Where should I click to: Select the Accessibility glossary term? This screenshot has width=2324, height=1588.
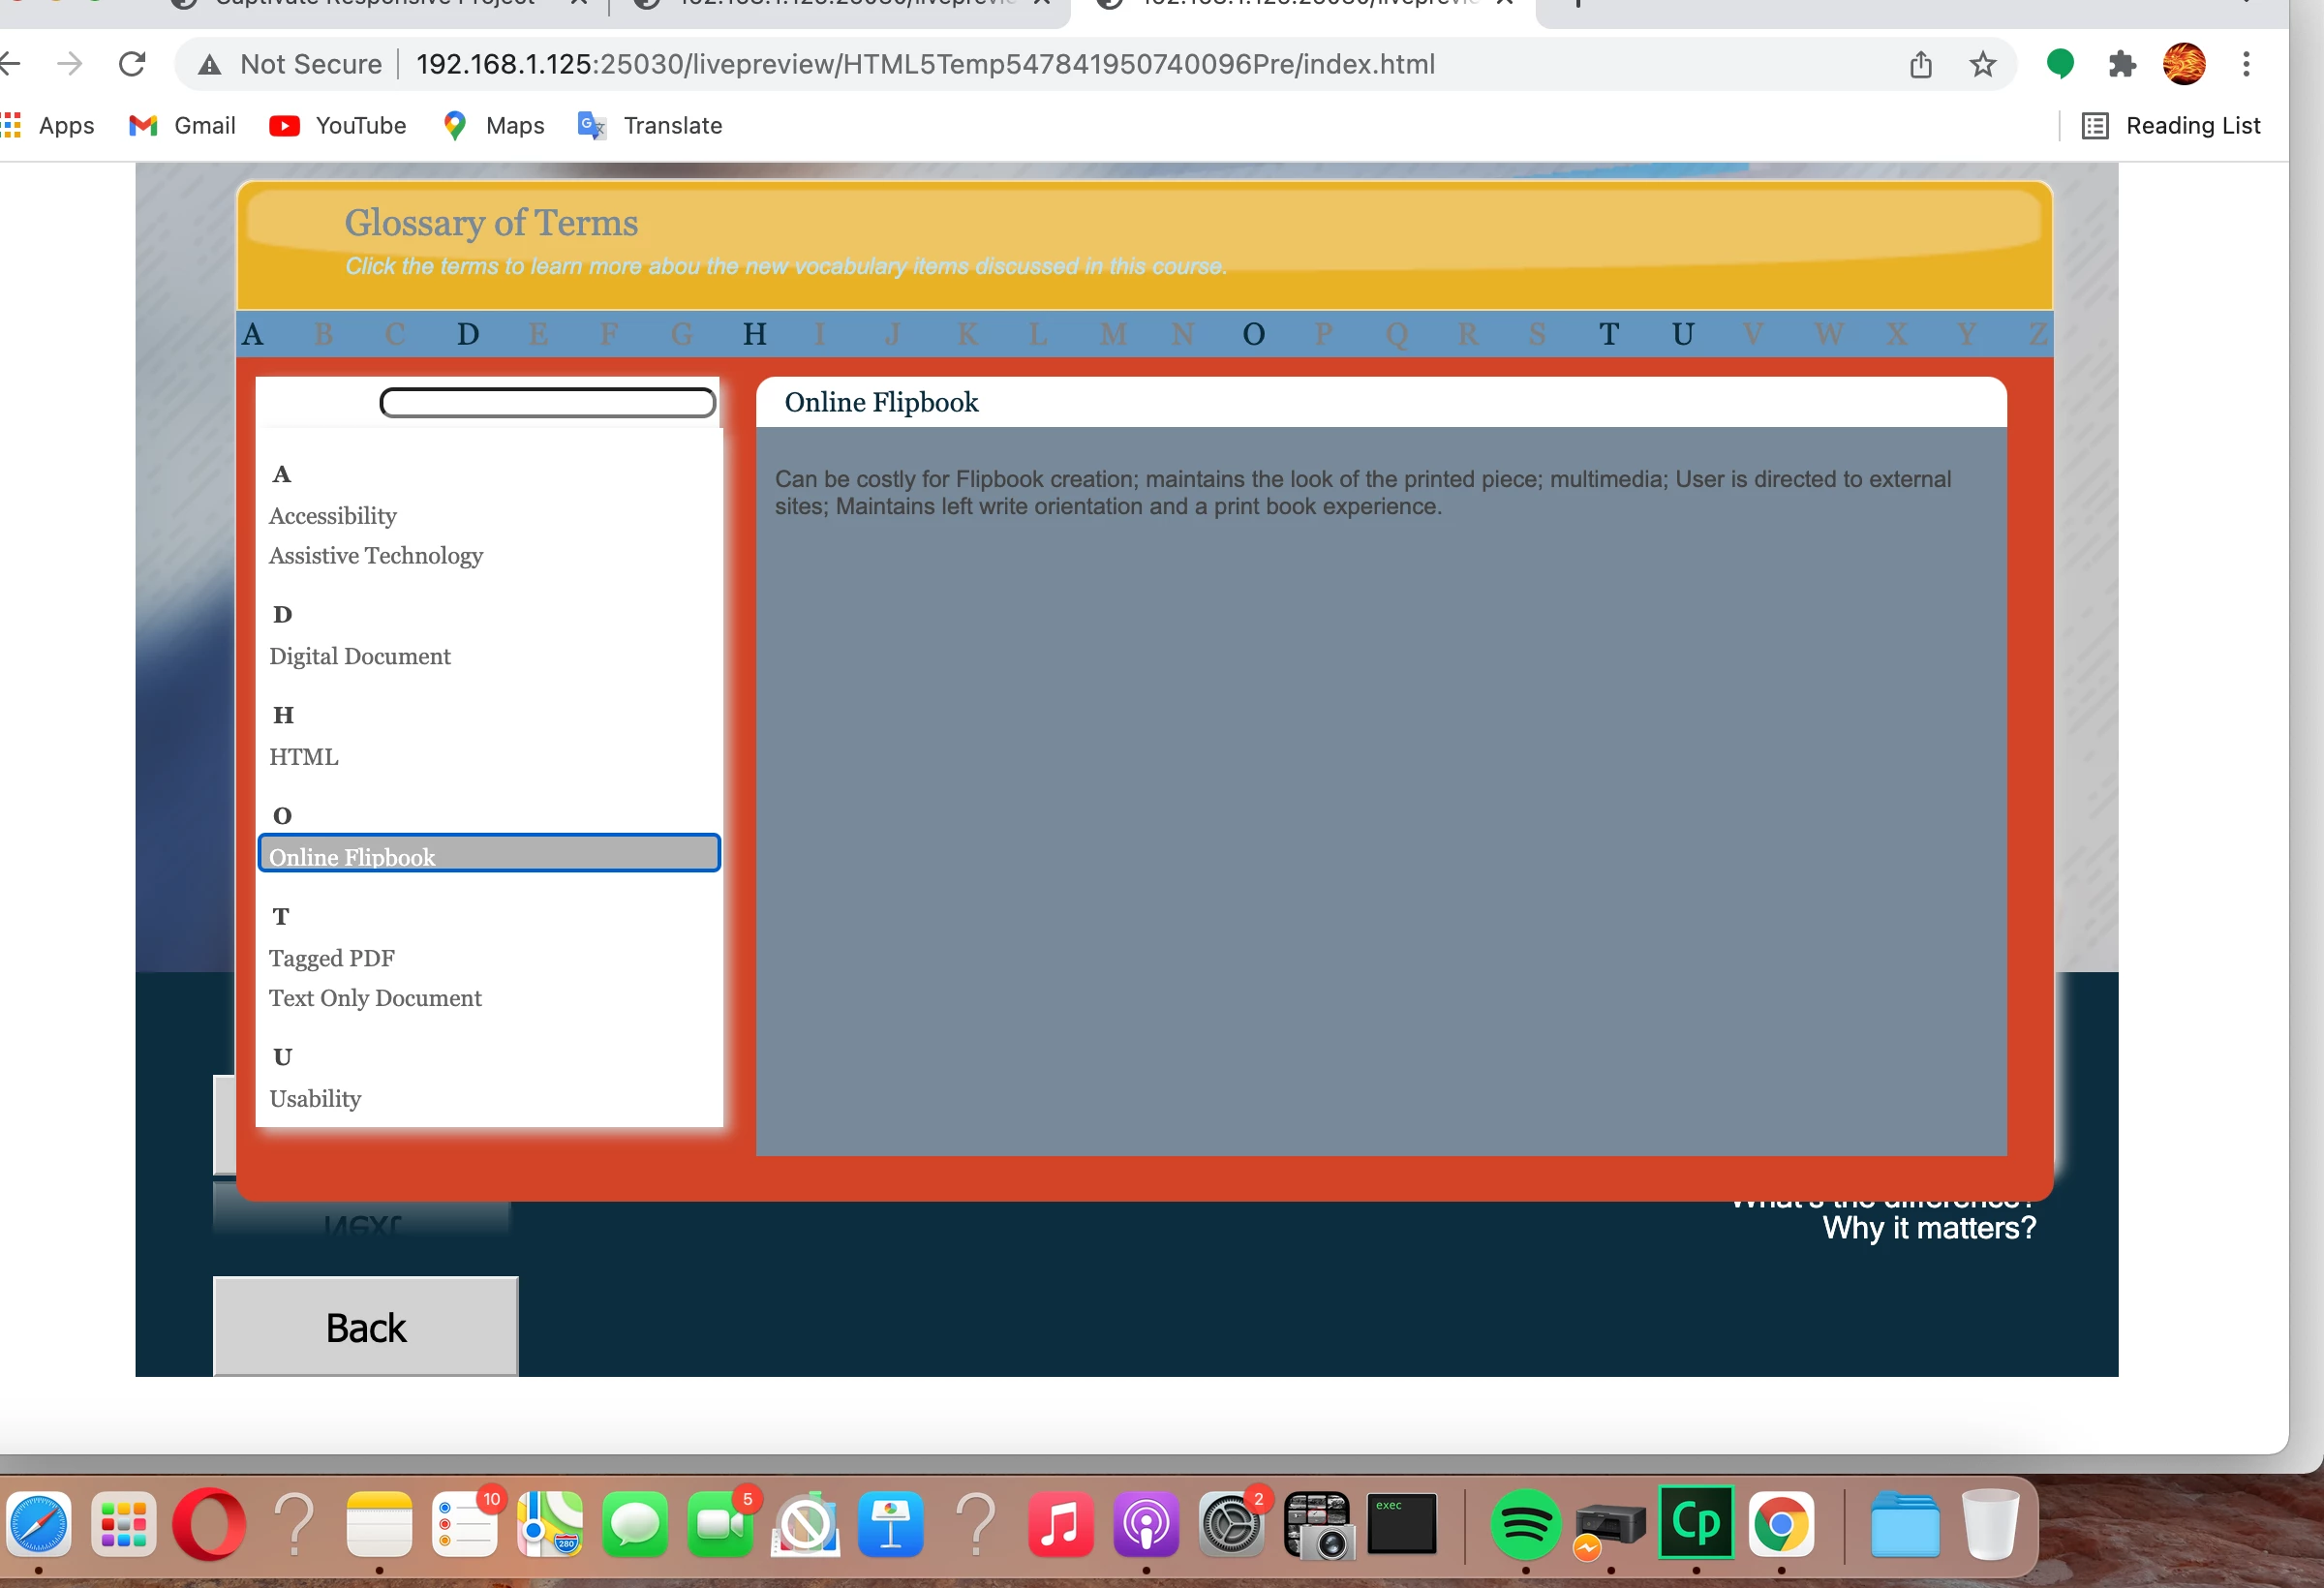(x=333, y=516)
